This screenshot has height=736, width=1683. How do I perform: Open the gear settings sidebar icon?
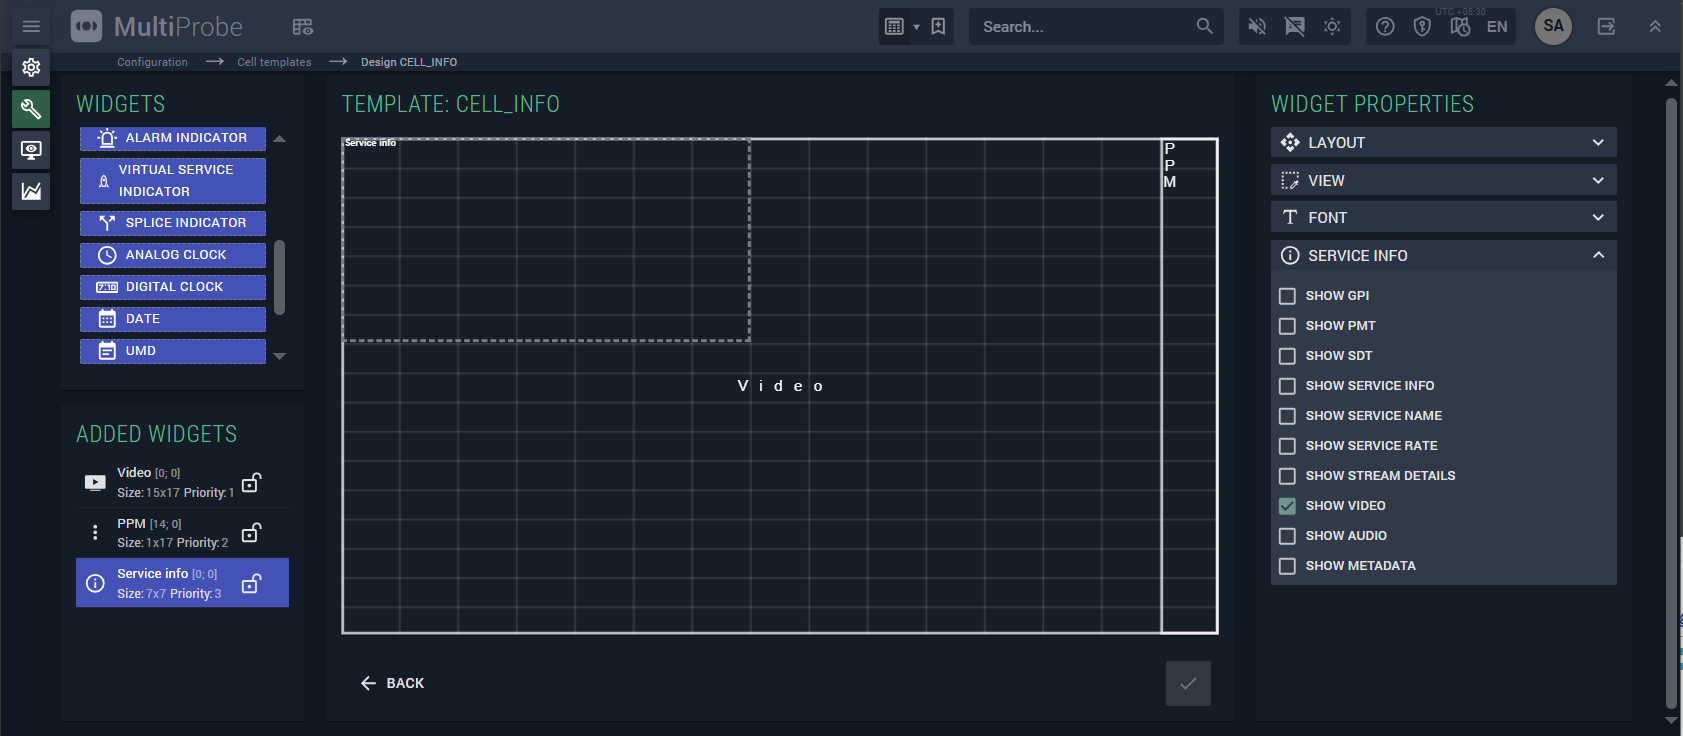[x=31, y=67]
